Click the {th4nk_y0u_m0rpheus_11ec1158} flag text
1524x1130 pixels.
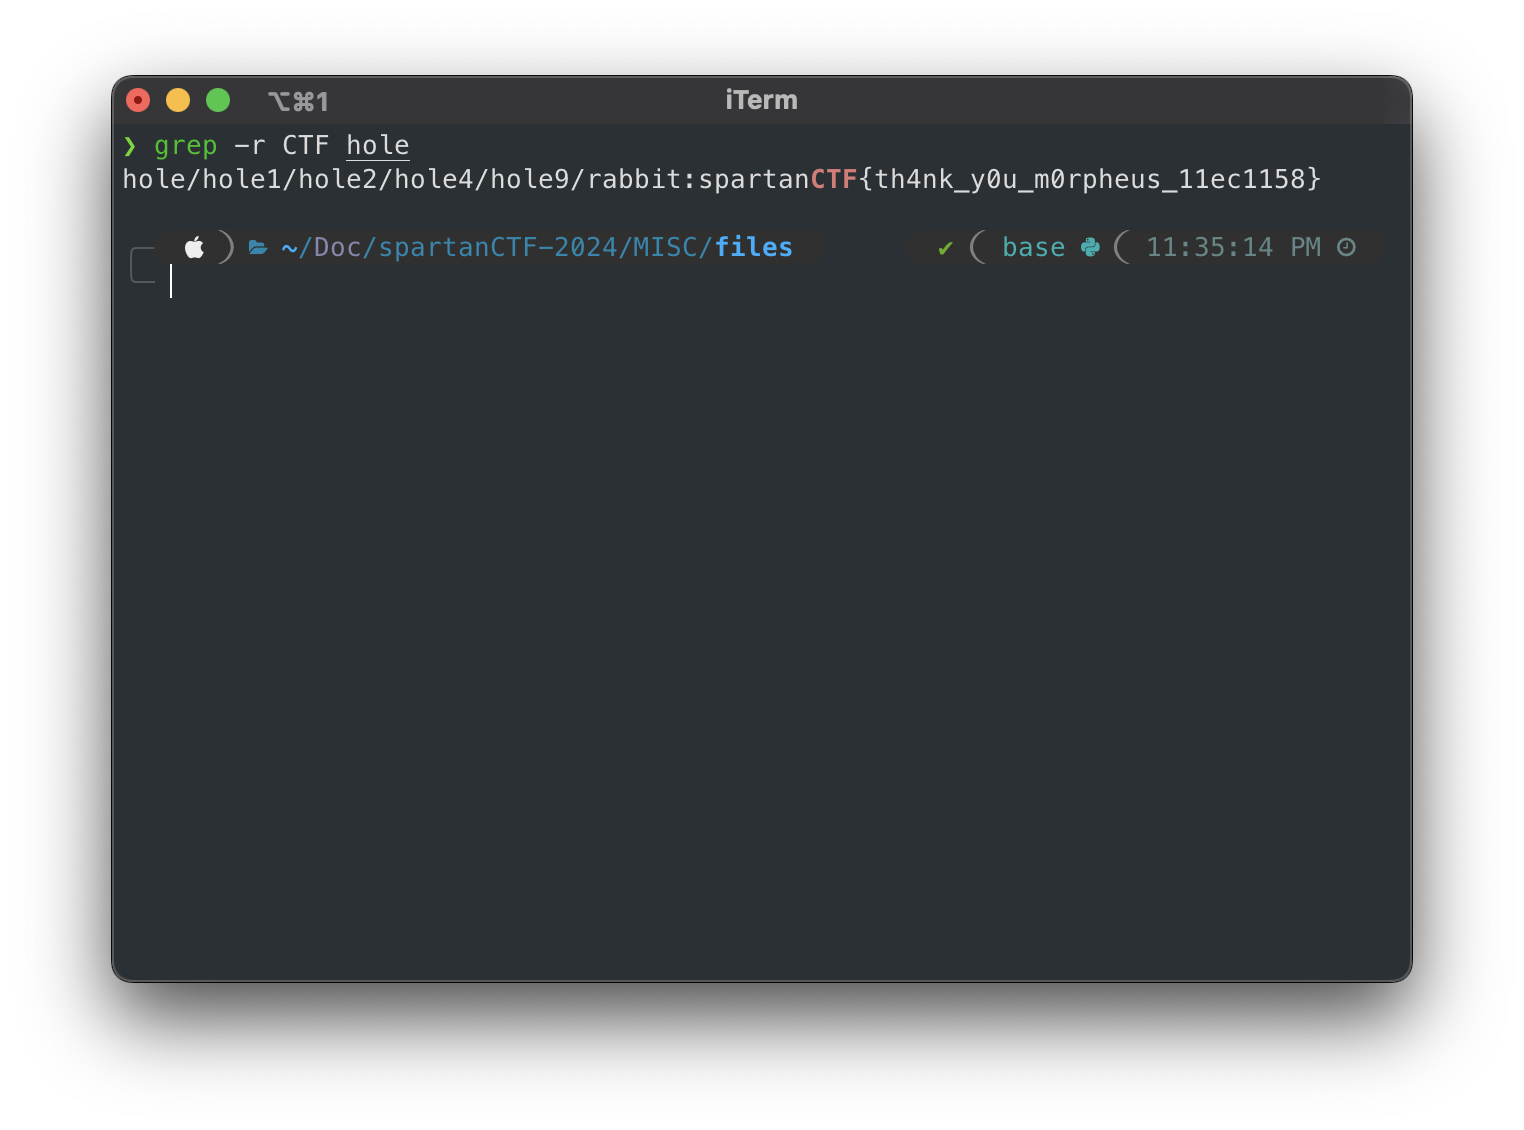1090,179
